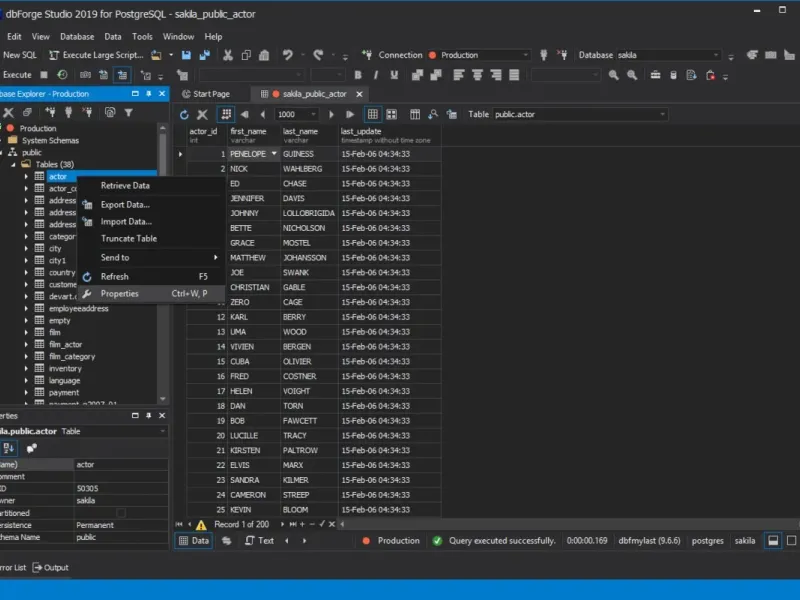Click Refresh in the context menu
Viewport: 800px width, 600px height.
pos(152,277)
